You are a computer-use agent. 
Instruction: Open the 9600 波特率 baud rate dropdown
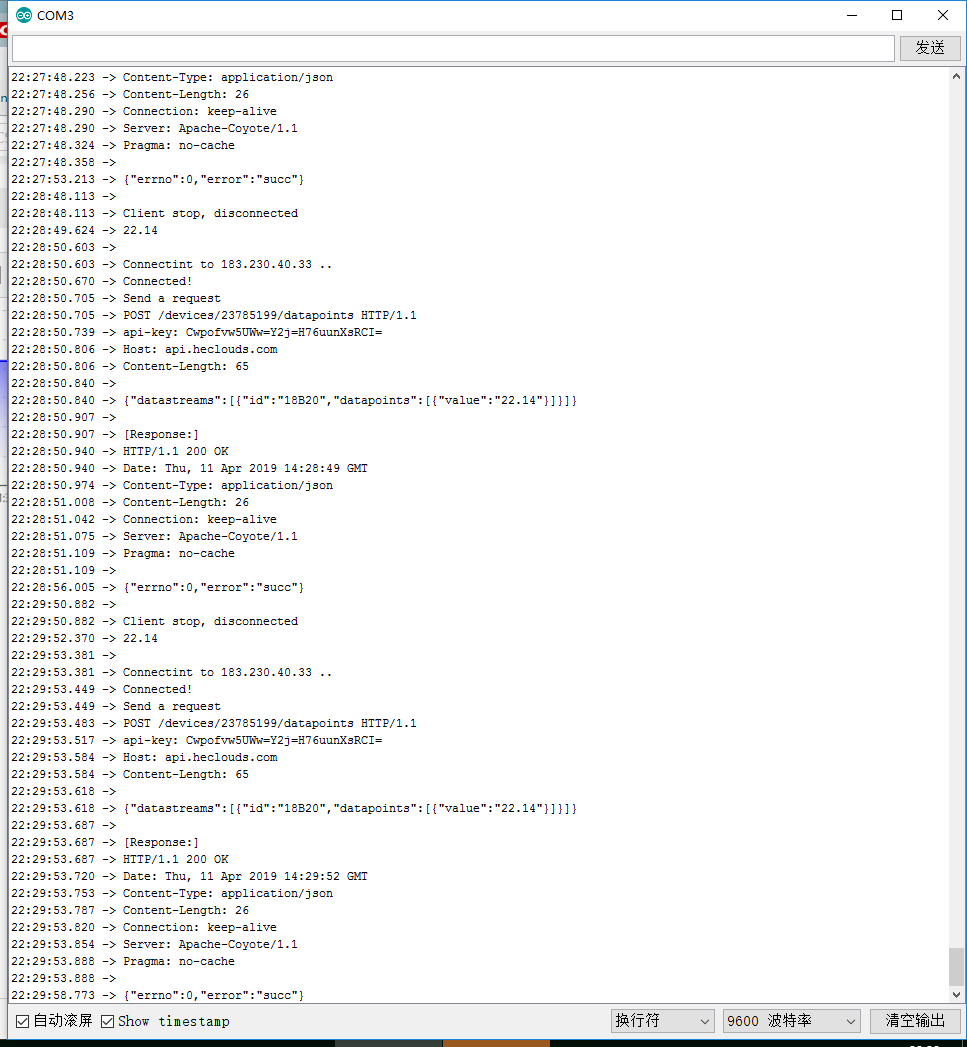pyautogui.click(x=790, y=1021)
